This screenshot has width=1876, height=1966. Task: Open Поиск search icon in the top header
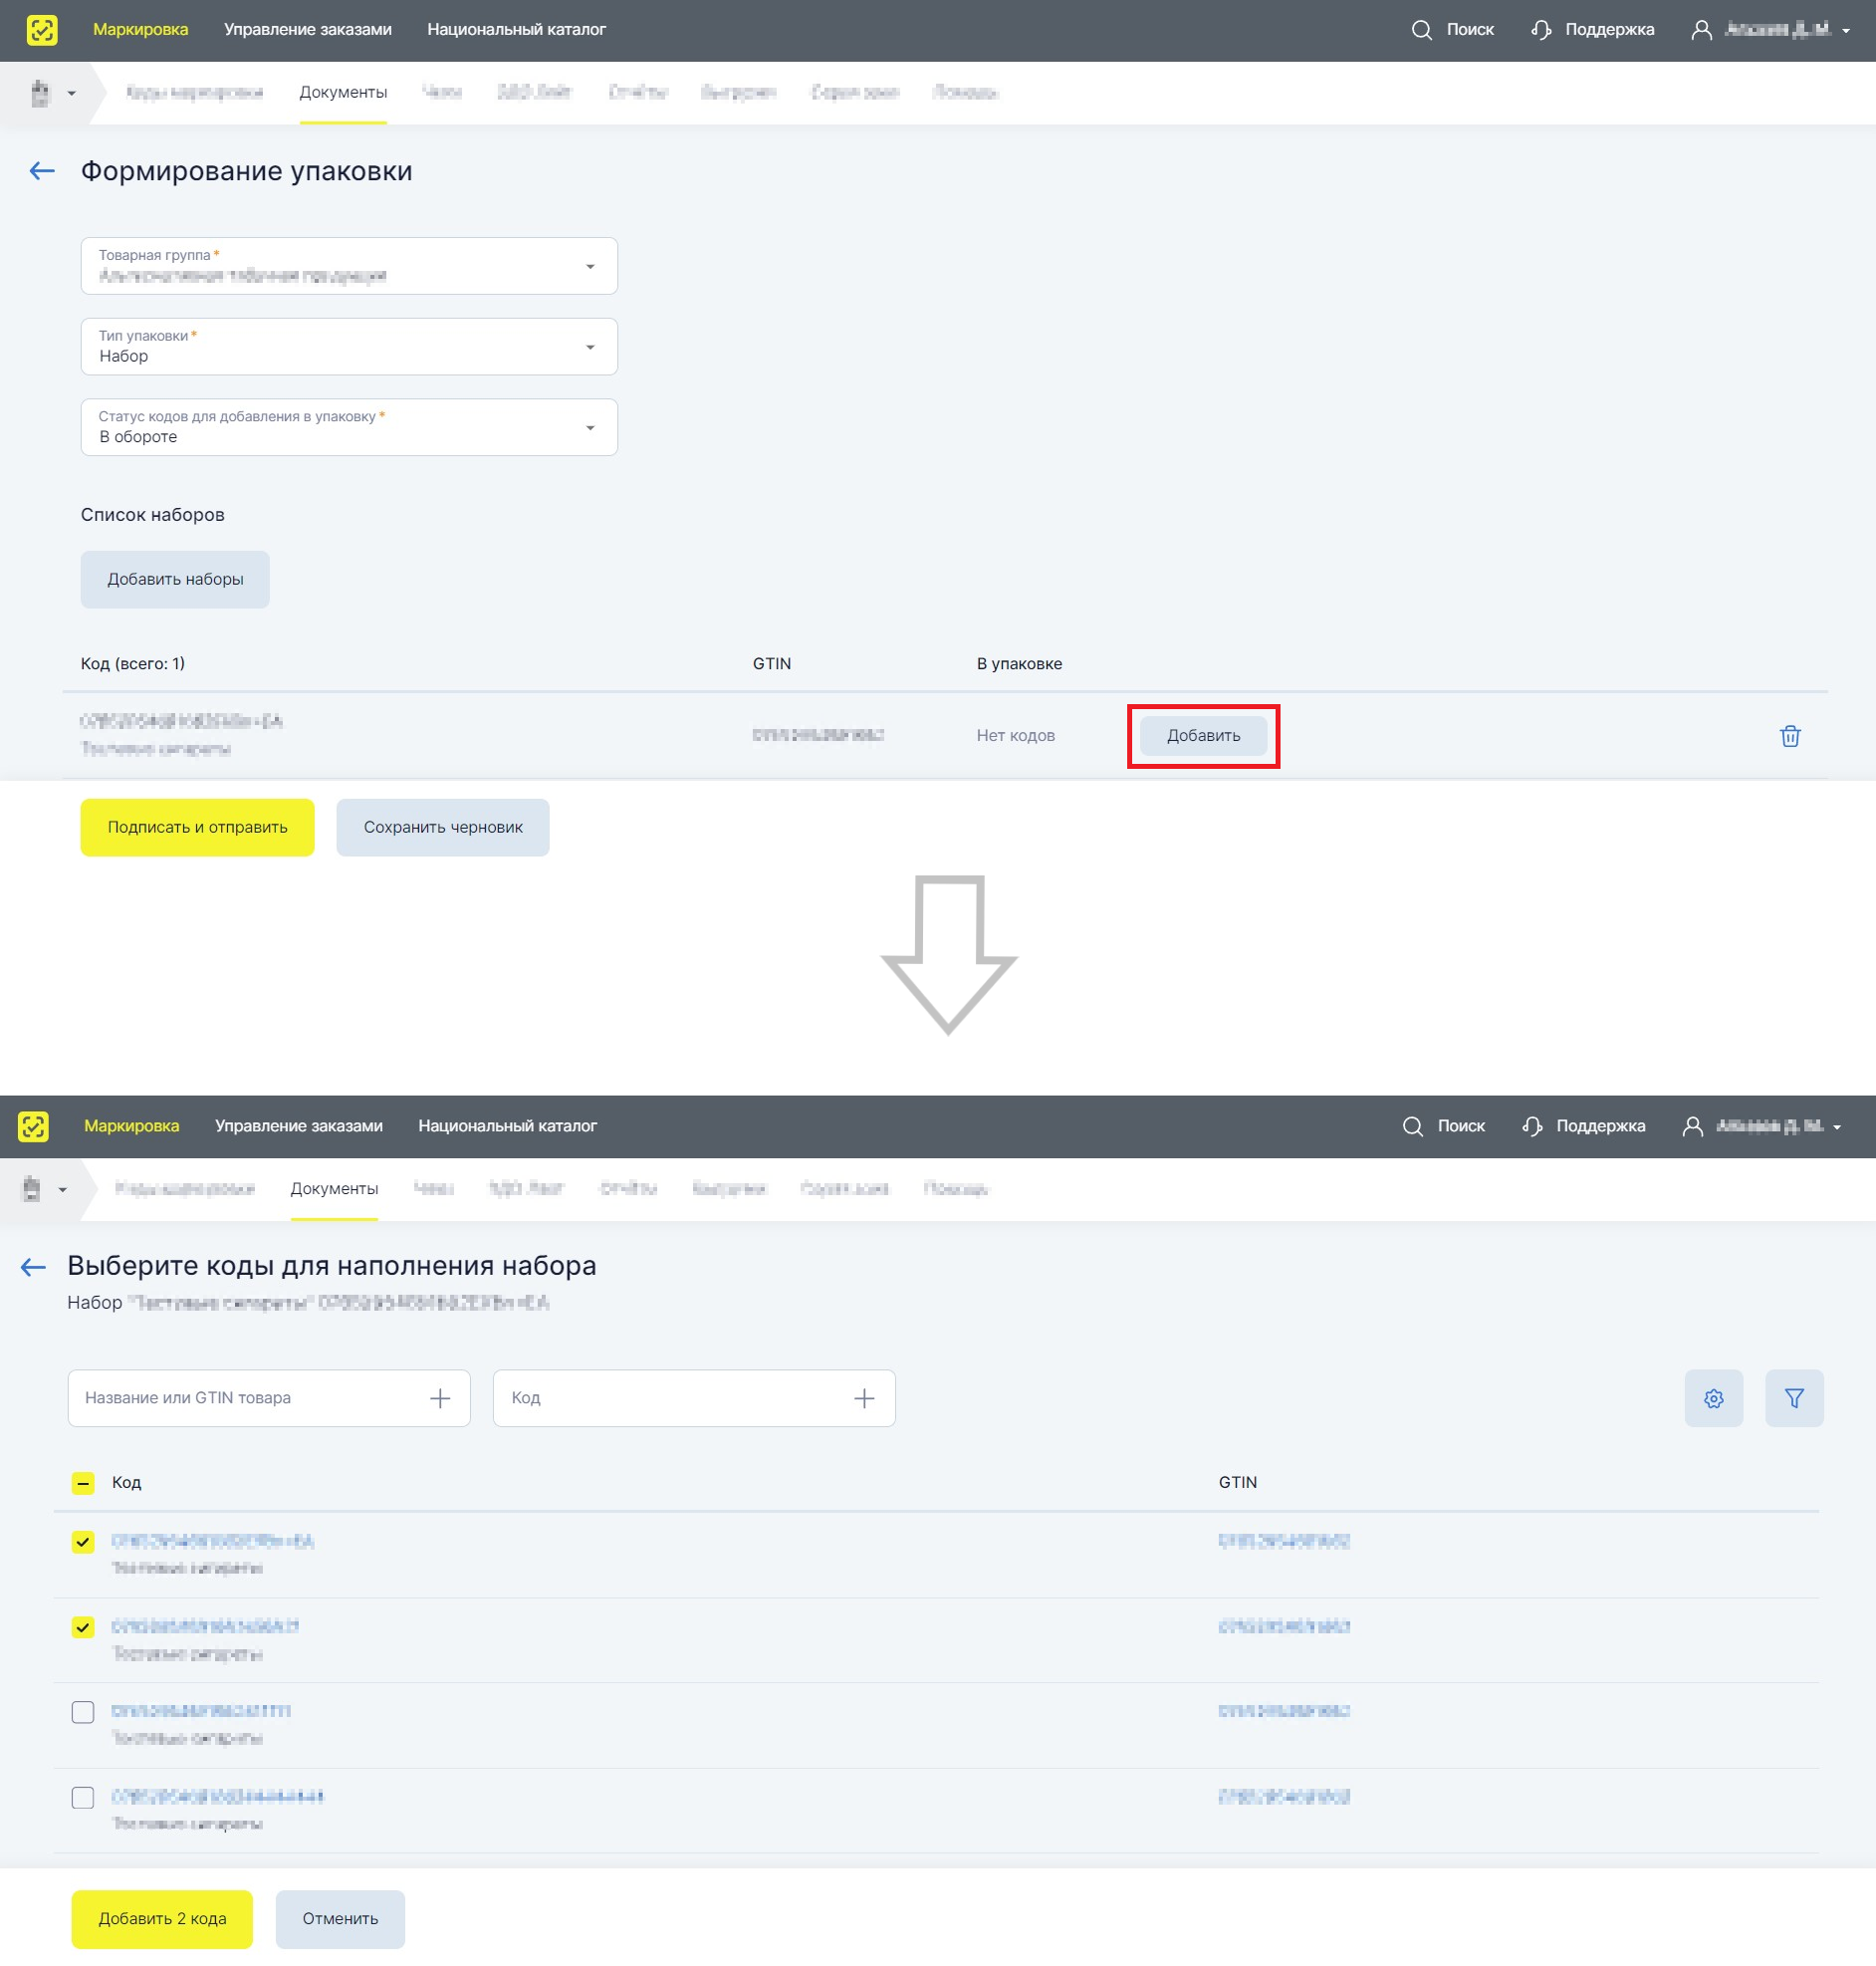tap(1421, 30)
